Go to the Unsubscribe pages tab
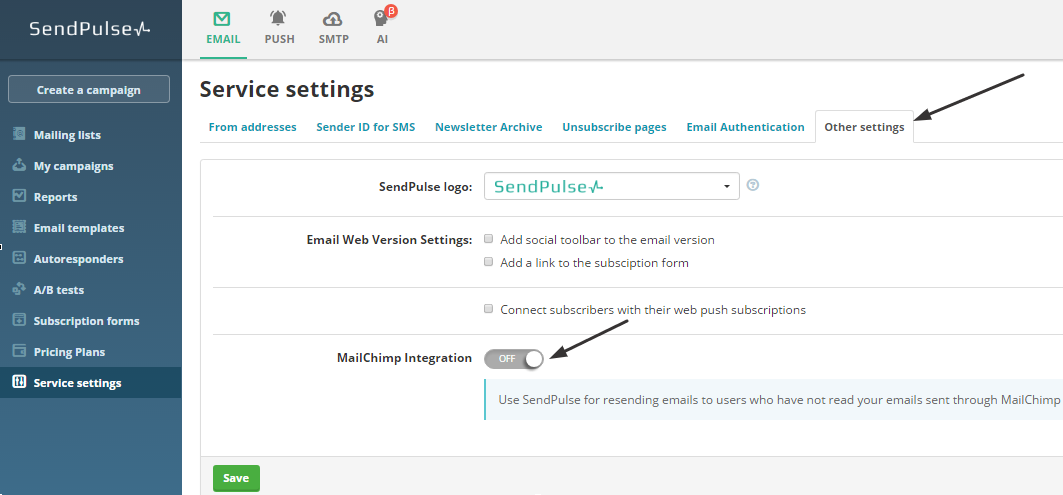This screenshot has width=1063, height=495. pyautogui.click(x=614, y=127)
